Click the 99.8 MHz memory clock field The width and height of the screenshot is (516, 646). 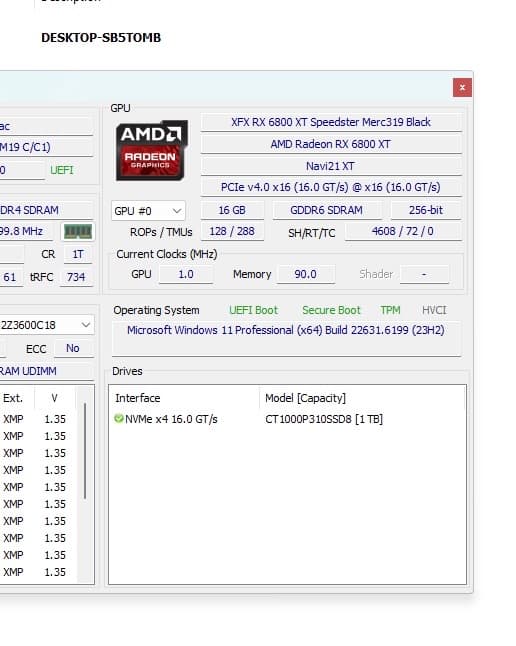tap(26, 232)
